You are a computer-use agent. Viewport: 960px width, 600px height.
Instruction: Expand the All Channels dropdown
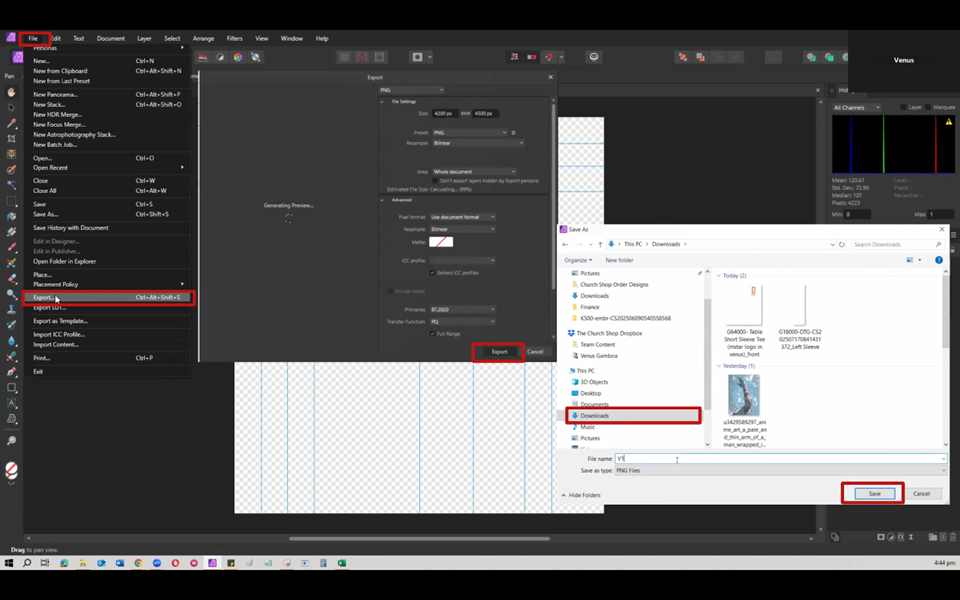click(857, 107)
